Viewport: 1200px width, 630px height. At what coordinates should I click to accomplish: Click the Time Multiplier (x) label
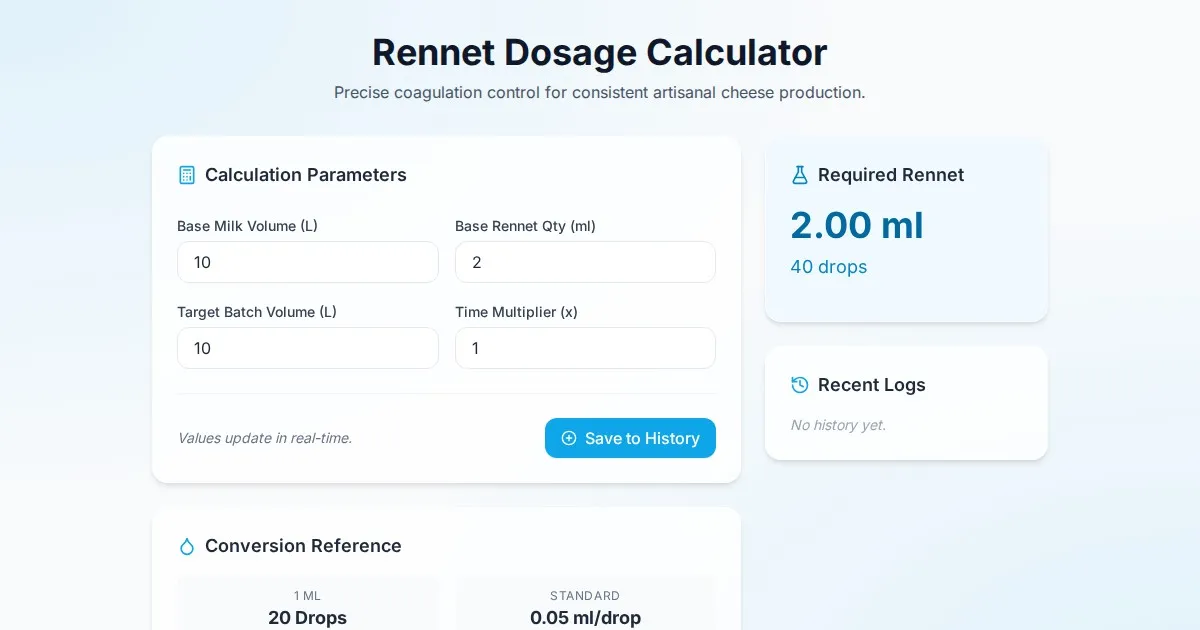(516, 312)
